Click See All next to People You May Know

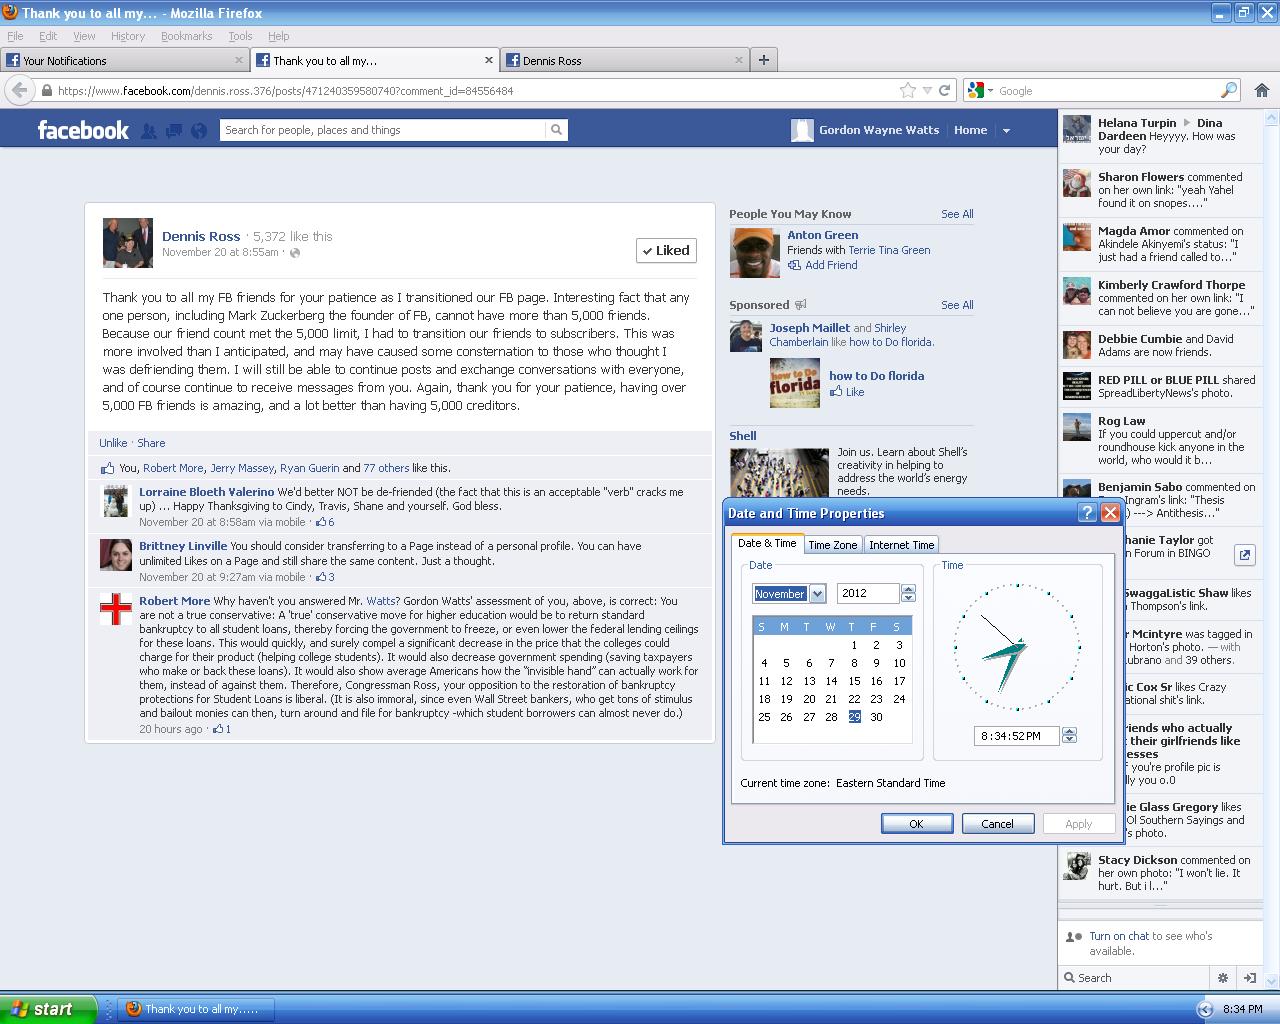(957, 214)
